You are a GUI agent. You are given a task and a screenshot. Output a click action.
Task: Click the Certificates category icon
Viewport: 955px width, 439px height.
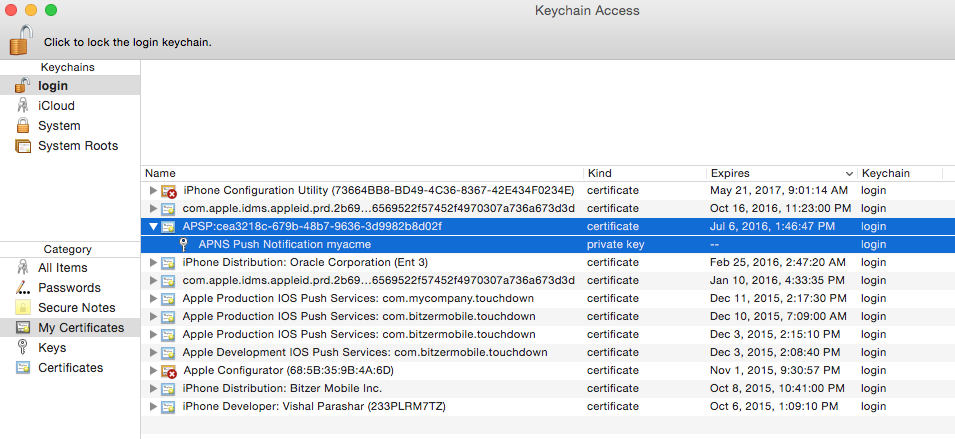[23, 368]
